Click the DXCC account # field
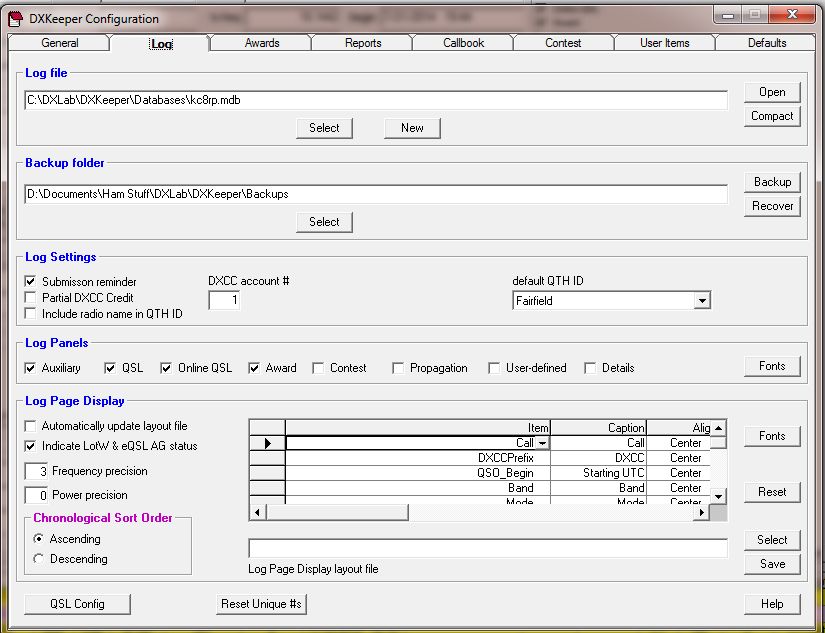Screen dimensions: 825x633 click(x=224, y=300)
